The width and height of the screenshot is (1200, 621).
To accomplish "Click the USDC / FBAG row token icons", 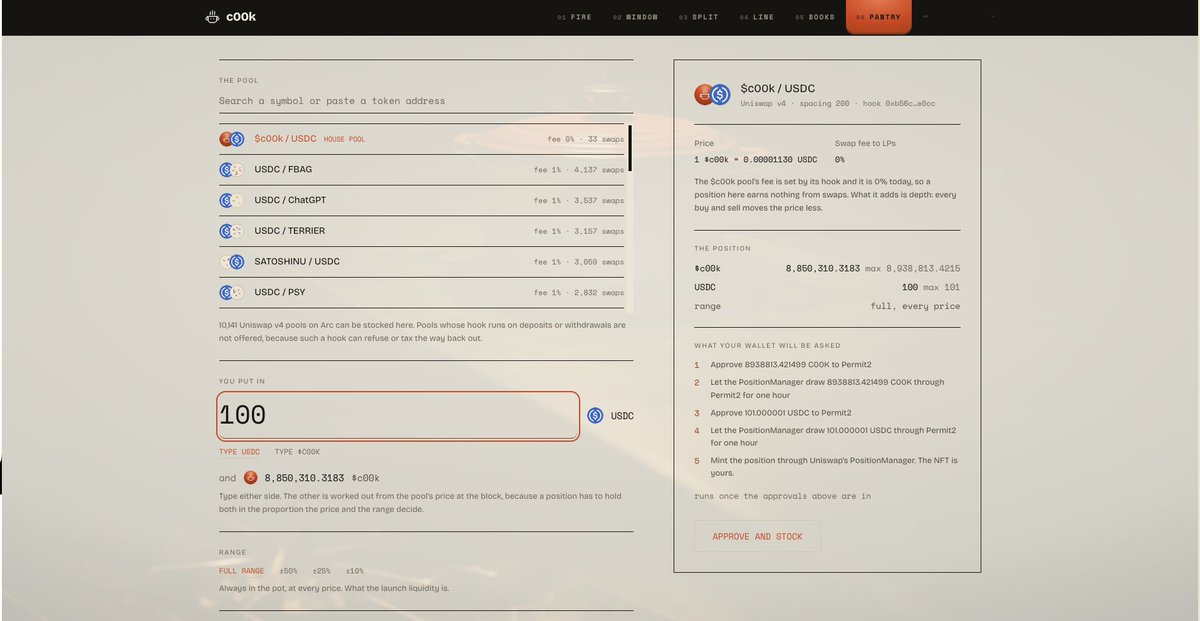I will click(232, 170).
